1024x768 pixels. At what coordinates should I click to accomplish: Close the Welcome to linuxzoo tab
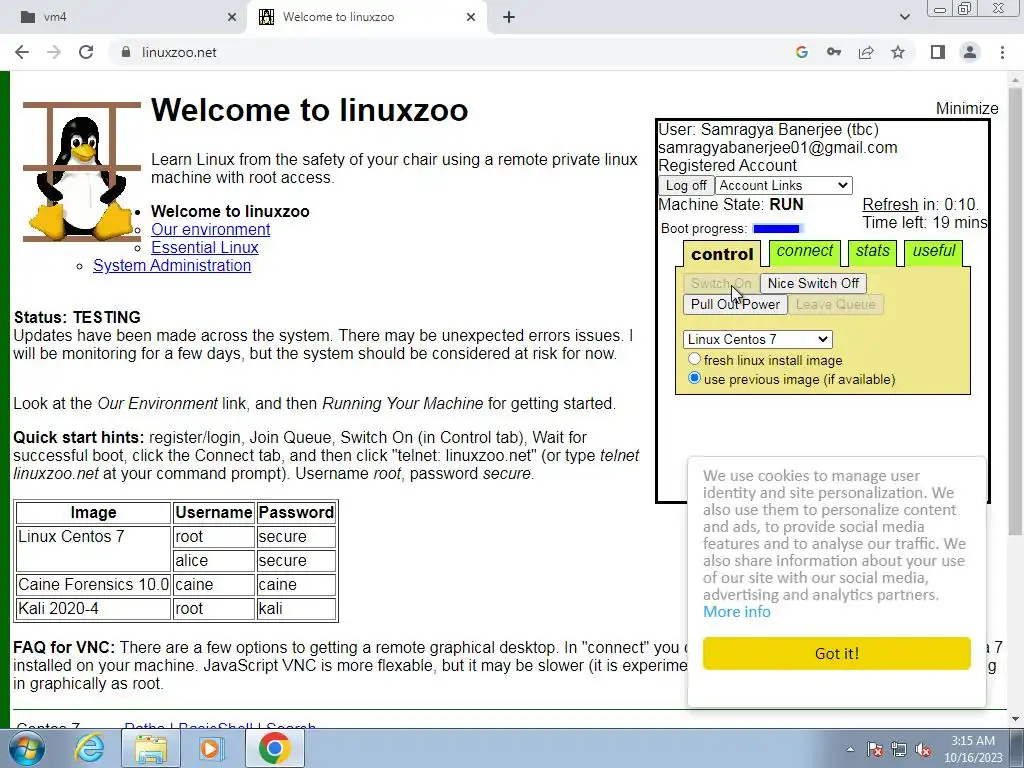click(x=471, y=17)
